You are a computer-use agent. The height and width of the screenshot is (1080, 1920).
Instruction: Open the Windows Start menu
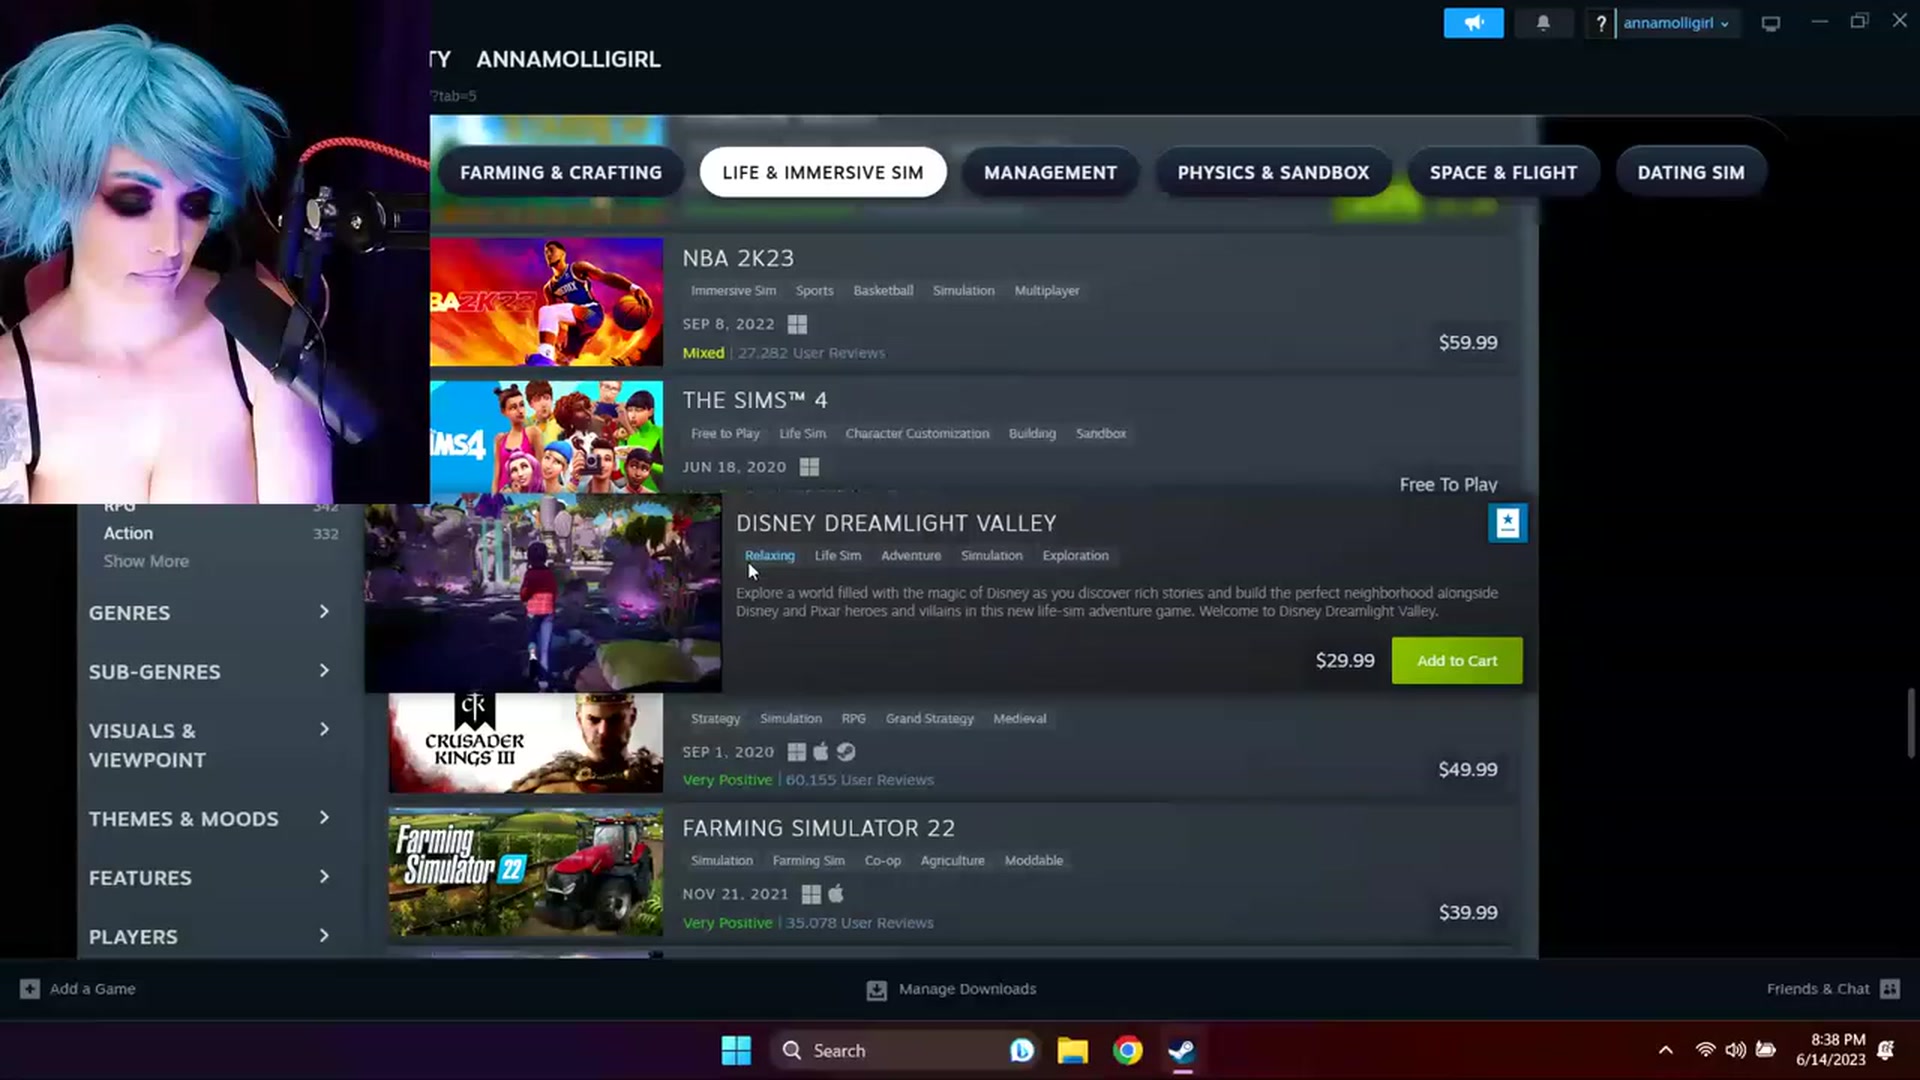(736, 1051)
